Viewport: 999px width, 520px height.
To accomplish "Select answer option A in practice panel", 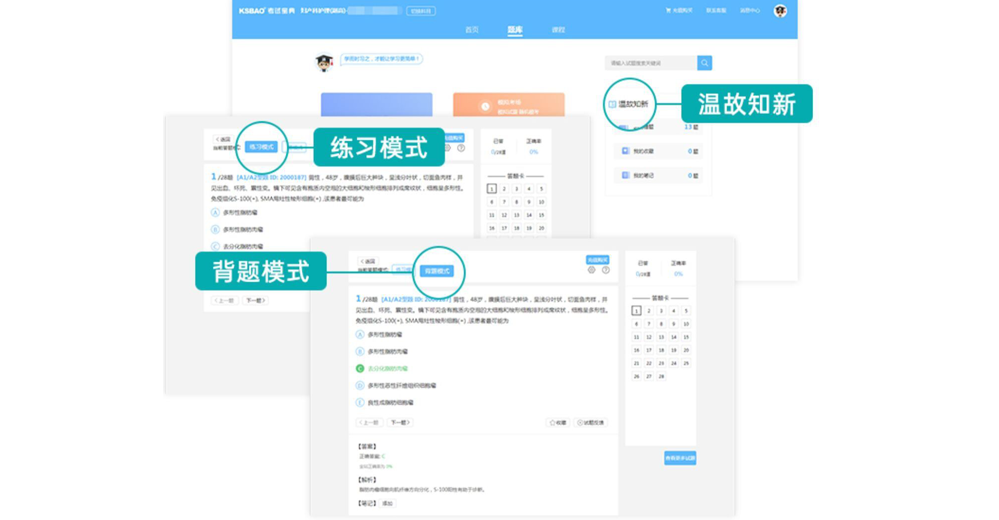I will tap(215, 213).
